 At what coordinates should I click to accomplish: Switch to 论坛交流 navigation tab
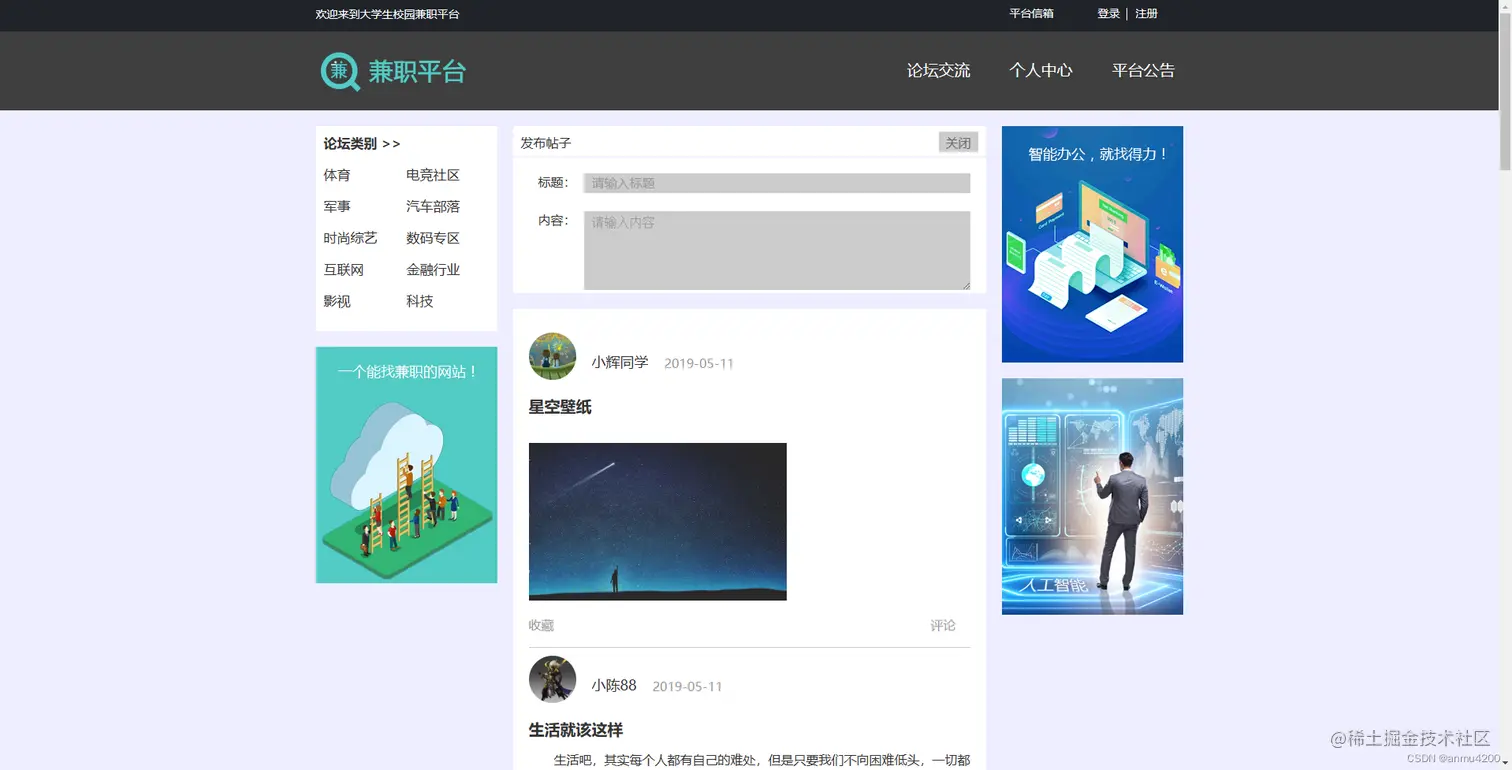(937, 70)
